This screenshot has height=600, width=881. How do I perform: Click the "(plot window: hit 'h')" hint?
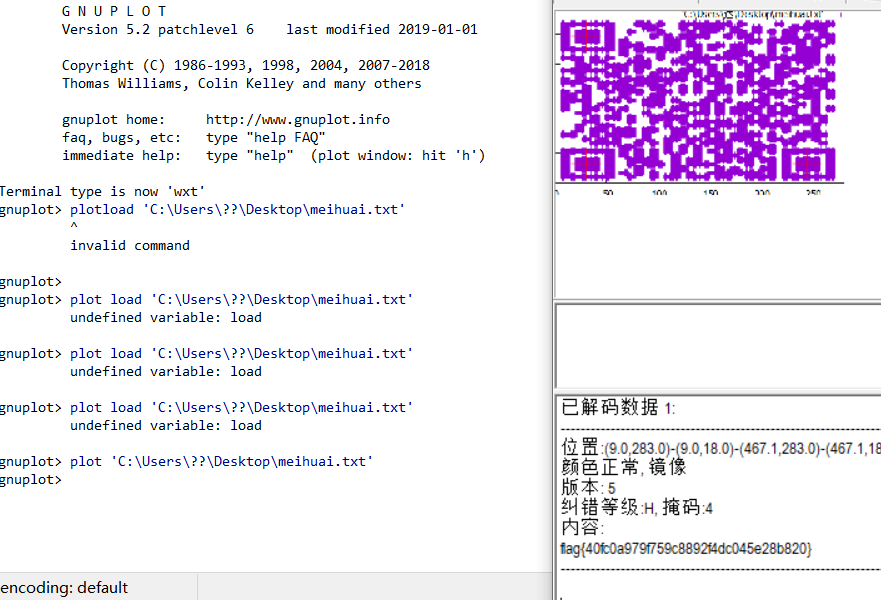point(398,156)
